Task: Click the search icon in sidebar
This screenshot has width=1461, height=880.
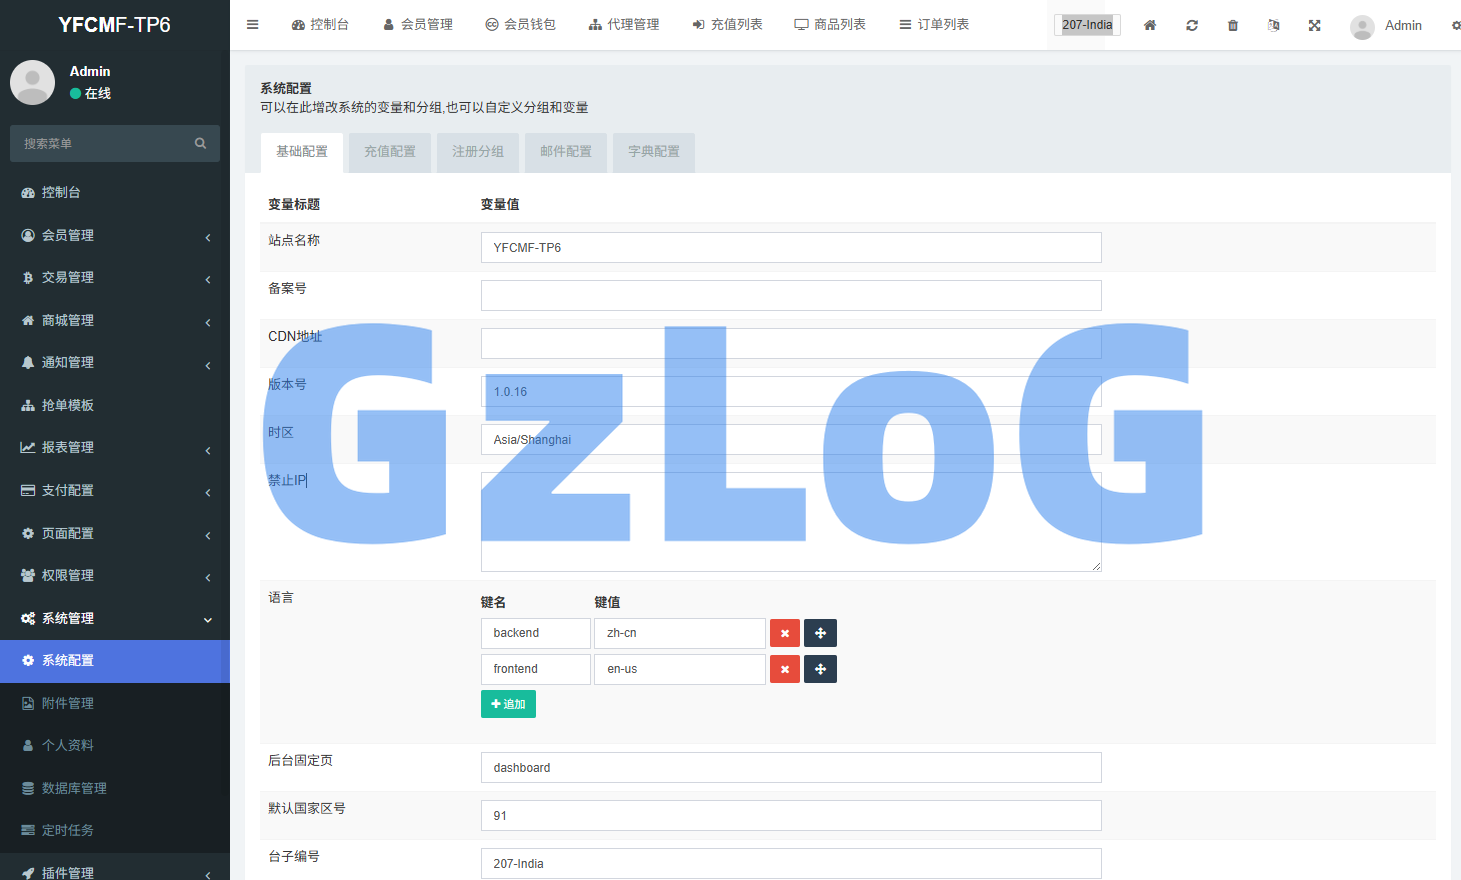Action: coord(200,144)
